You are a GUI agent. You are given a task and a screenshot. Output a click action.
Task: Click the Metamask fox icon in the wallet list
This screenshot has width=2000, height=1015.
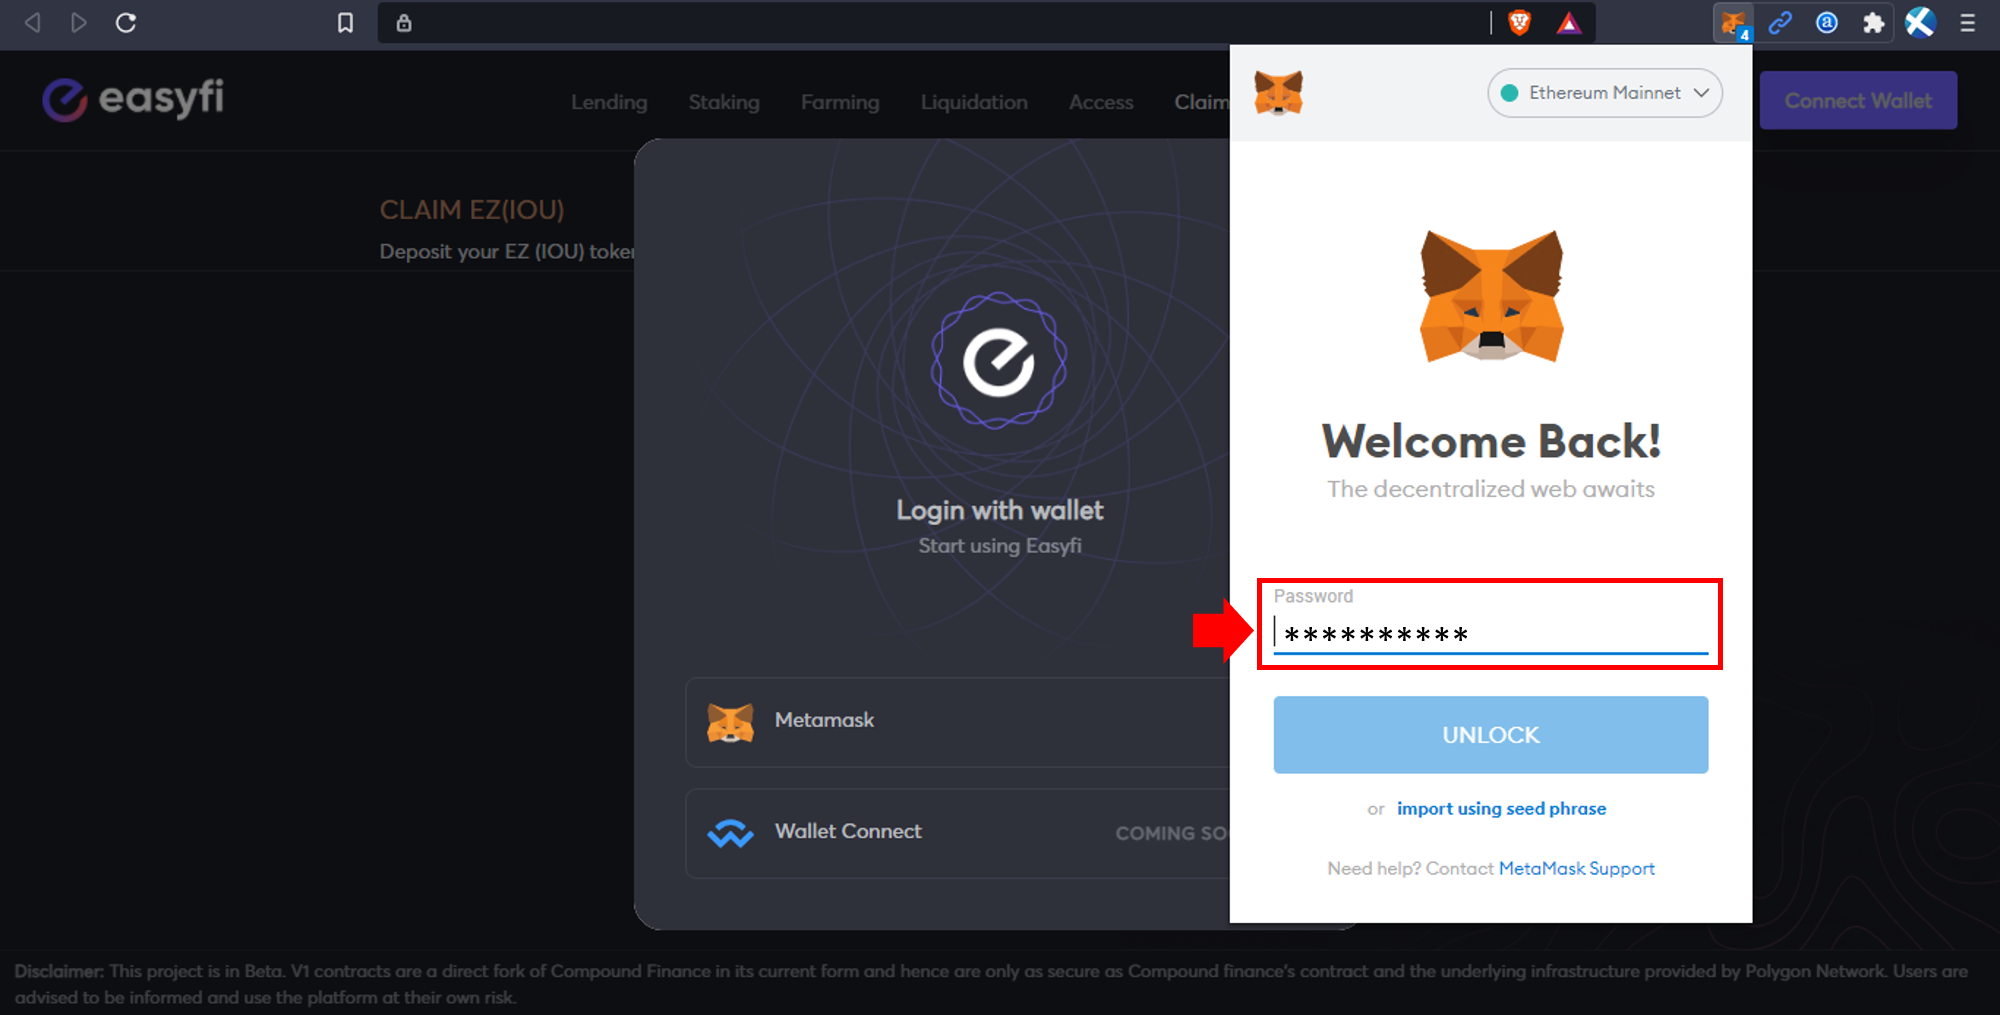coord(730,721)
